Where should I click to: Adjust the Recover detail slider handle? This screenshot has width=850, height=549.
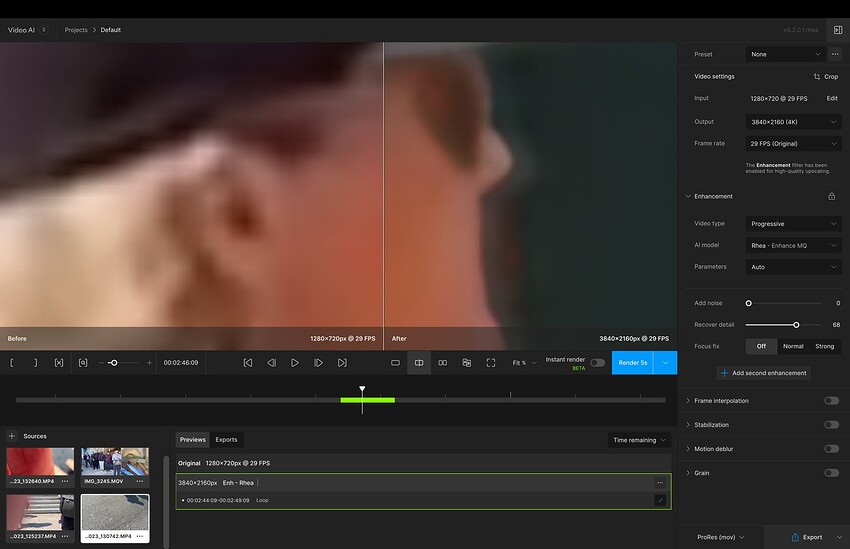point(796,325)
